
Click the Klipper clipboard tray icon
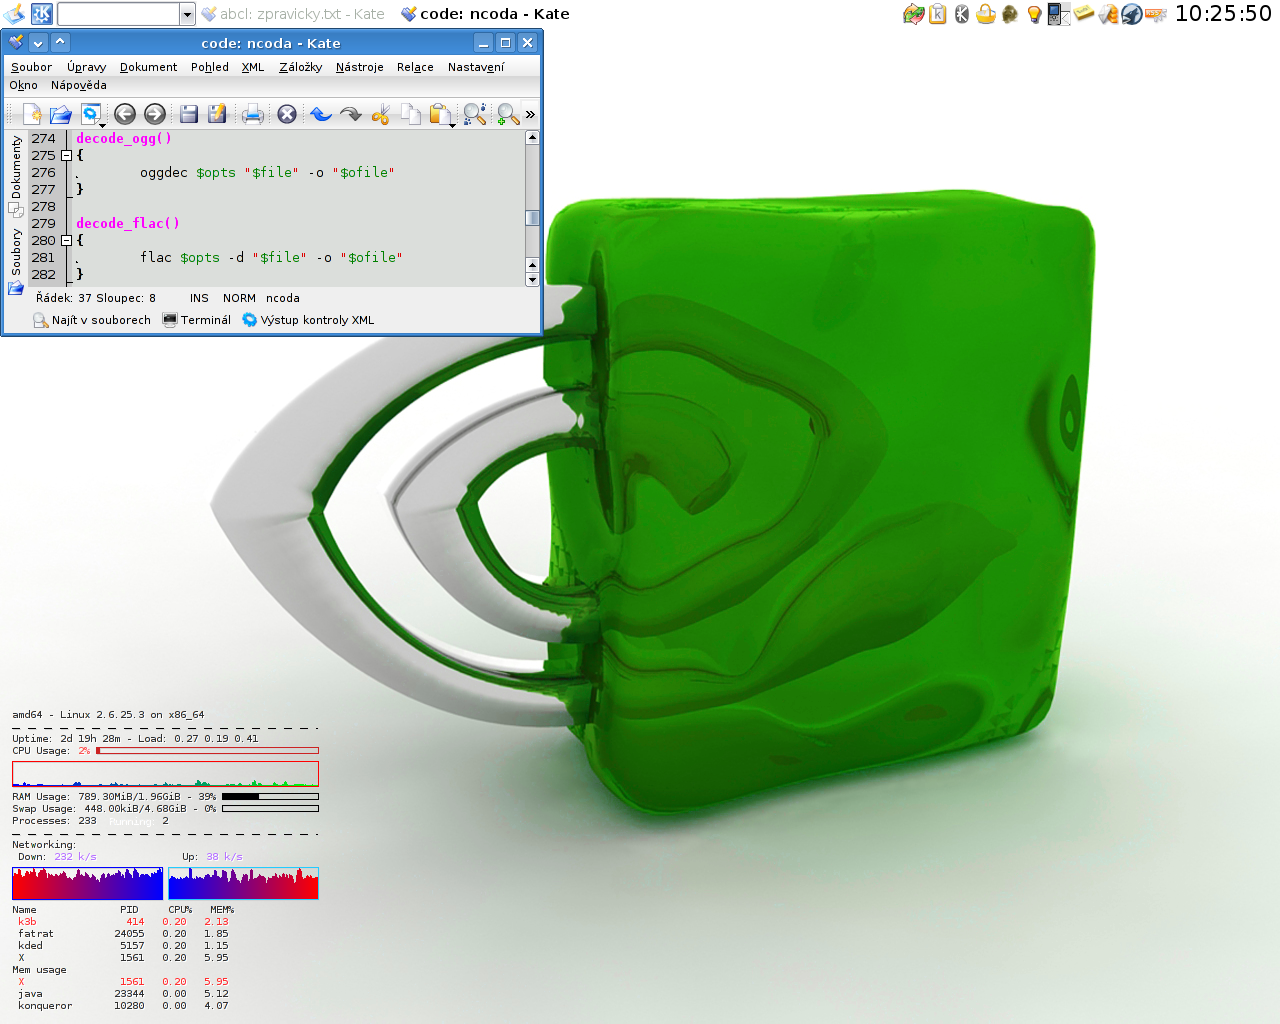click(938, 14)
